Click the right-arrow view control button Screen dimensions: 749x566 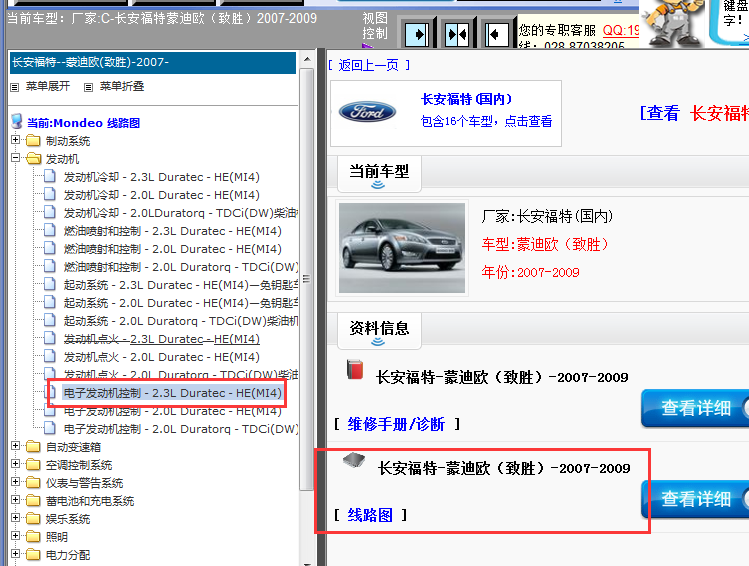[417, 34]
